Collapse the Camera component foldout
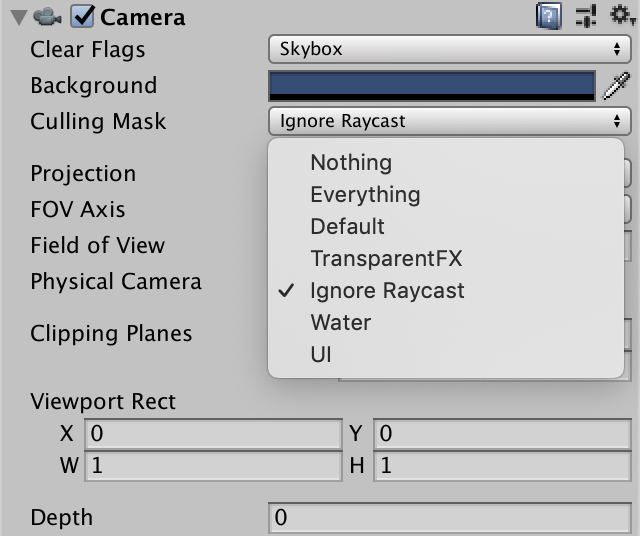 (x=16, y=17)
